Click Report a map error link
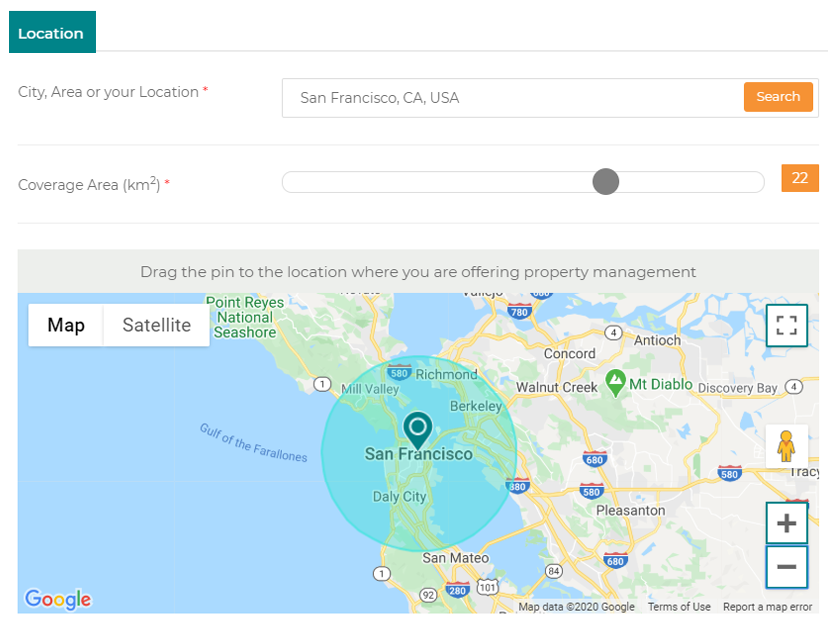 (x=767, y=607)
